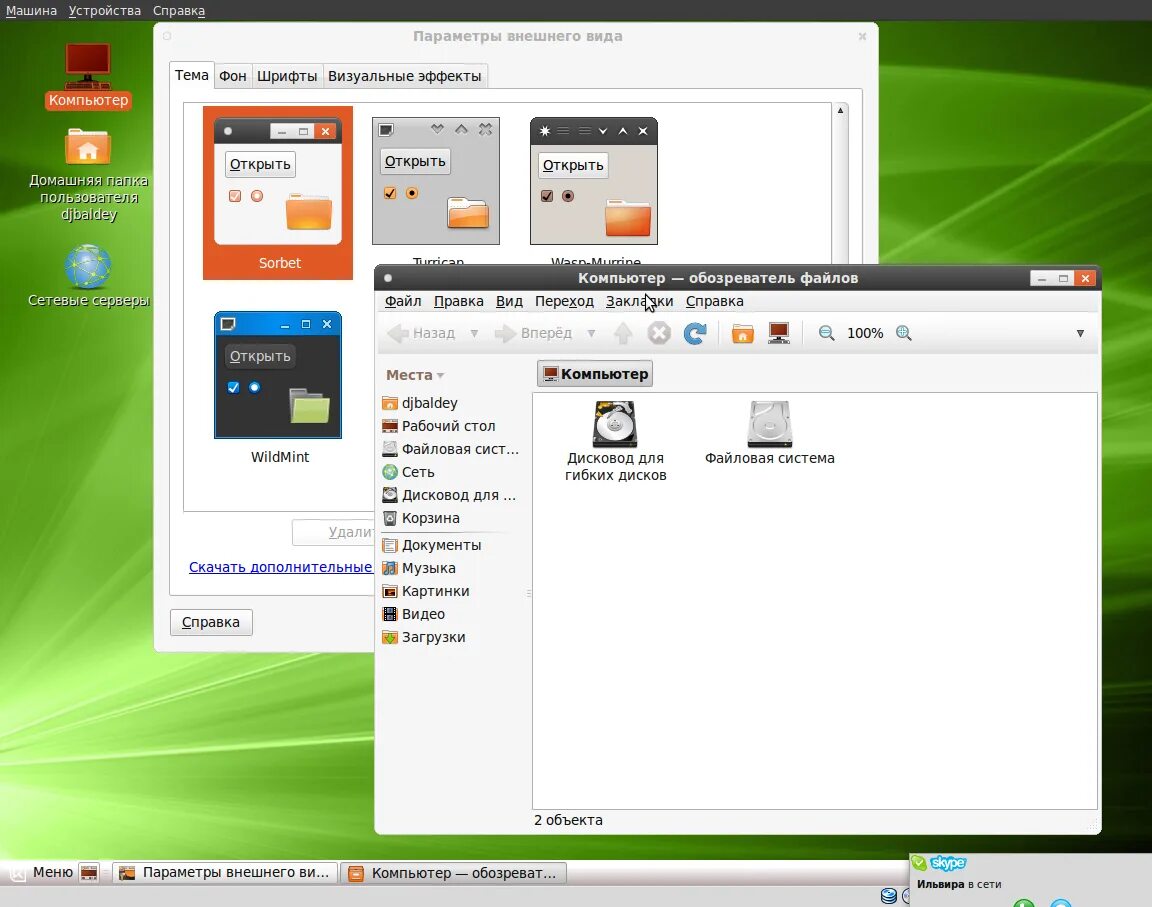Image resolution: width=1152 pixels, height=907 pixels.
Task: Switch to the Фон tab
Action: click(x=233, y=76)
